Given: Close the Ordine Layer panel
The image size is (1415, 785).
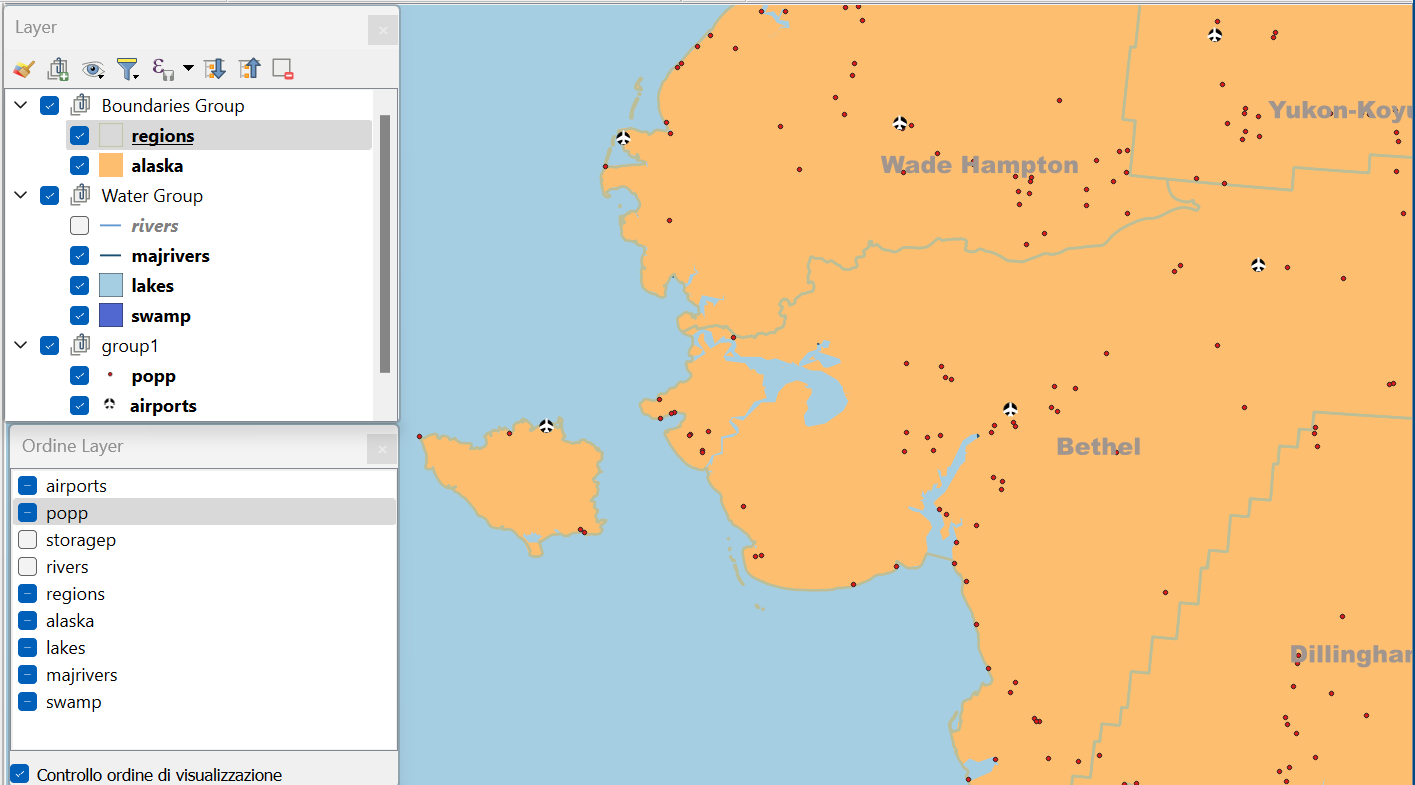Looking at the screenshot, I should pos(383,450).
